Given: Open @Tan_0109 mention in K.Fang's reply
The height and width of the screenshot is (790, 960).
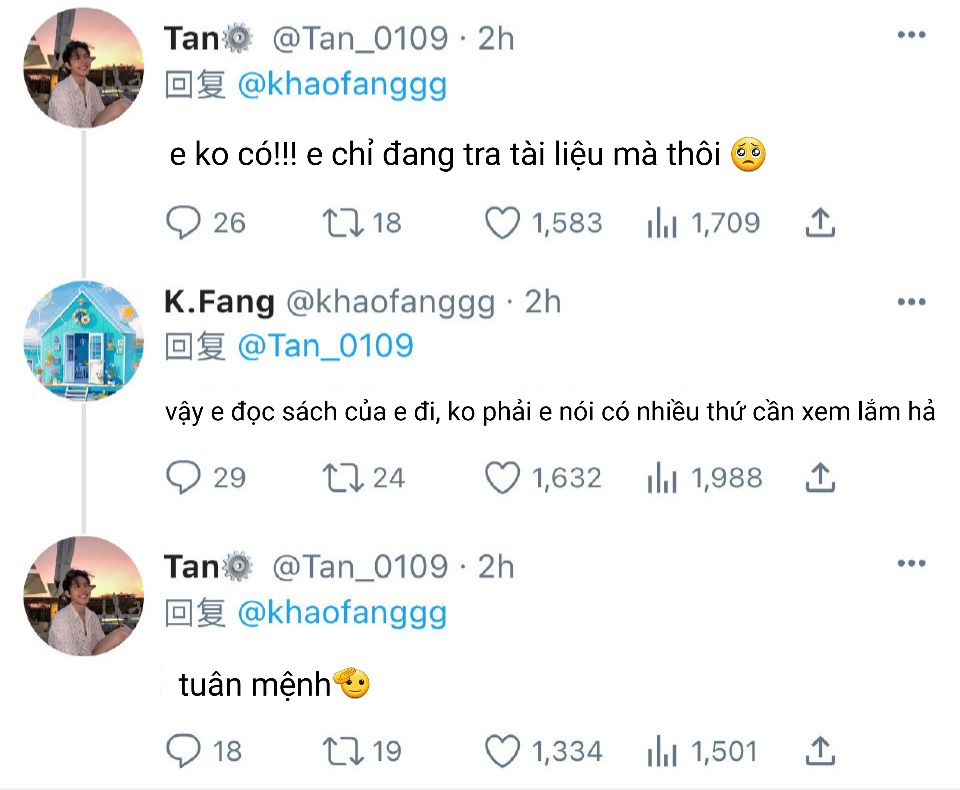Looking at the screenshot, I should tap(325, 346).
